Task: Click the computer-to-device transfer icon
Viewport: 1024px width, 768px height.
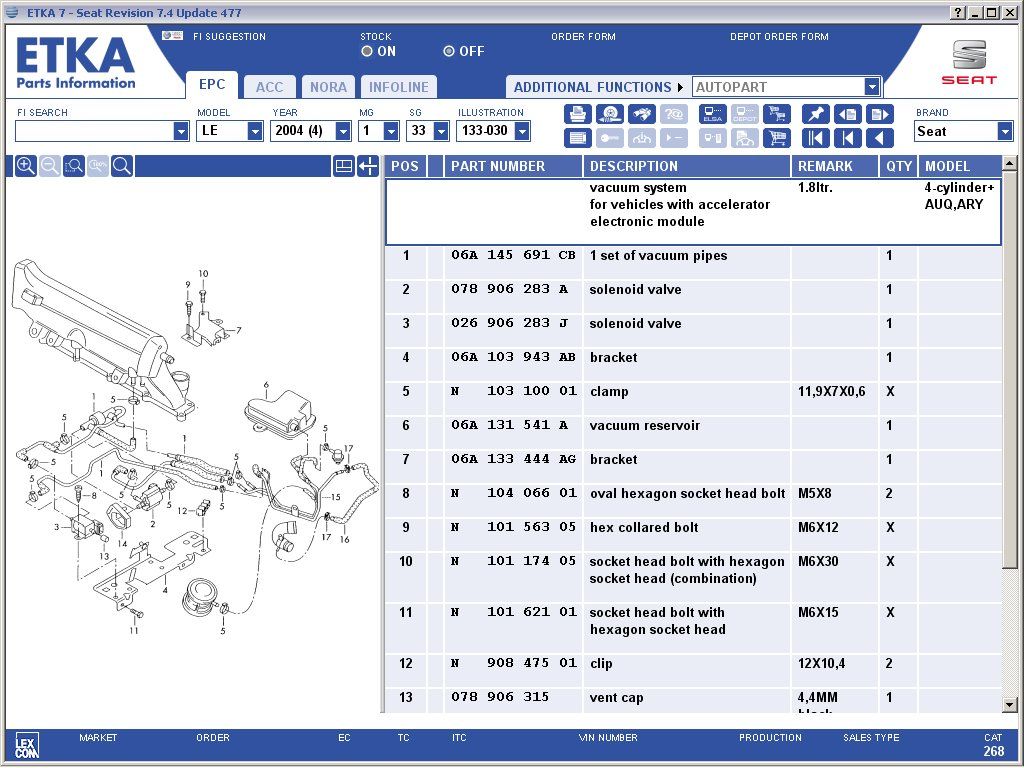Action: 712,138
